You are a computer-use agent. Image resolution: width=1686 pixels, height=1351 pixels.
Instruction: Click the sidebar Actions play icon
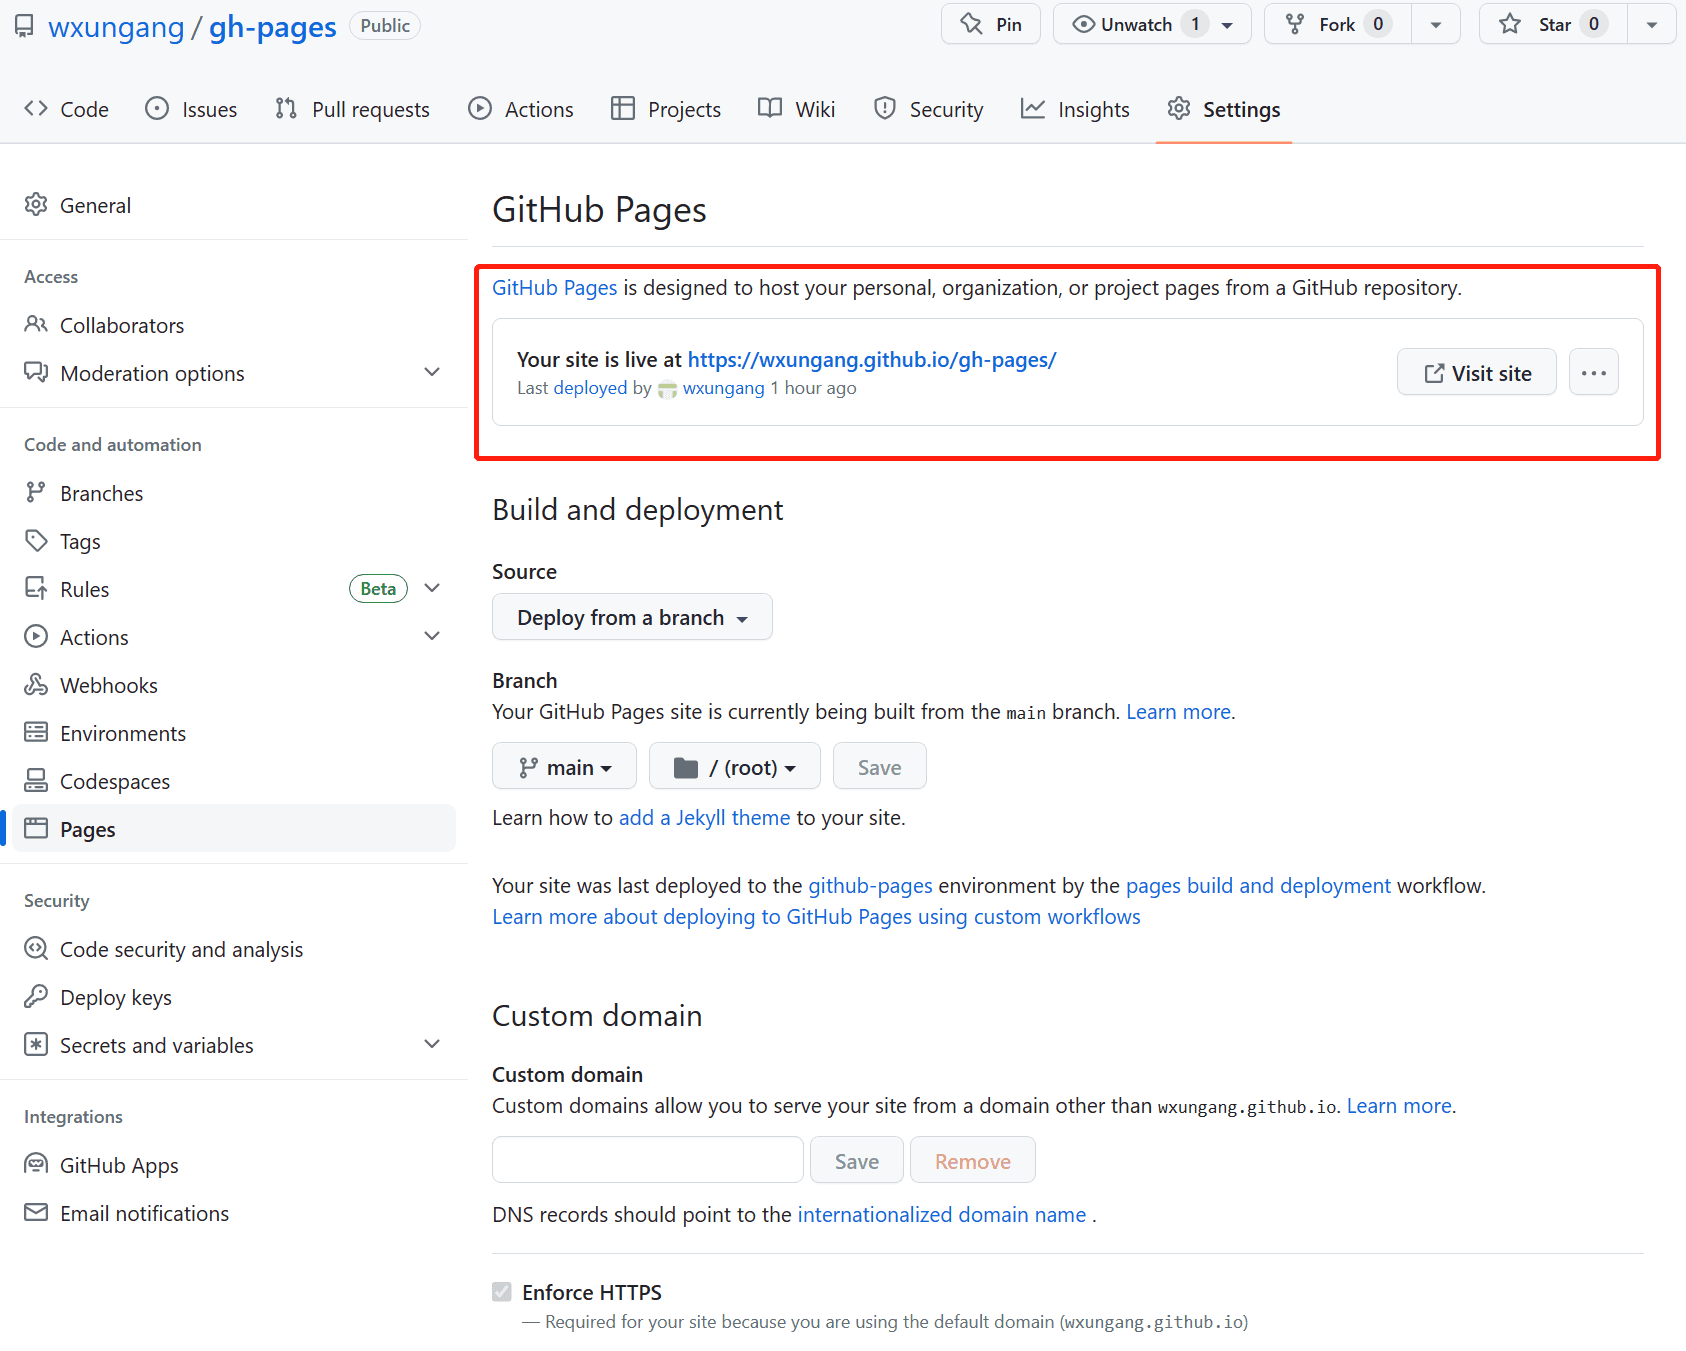36,636
